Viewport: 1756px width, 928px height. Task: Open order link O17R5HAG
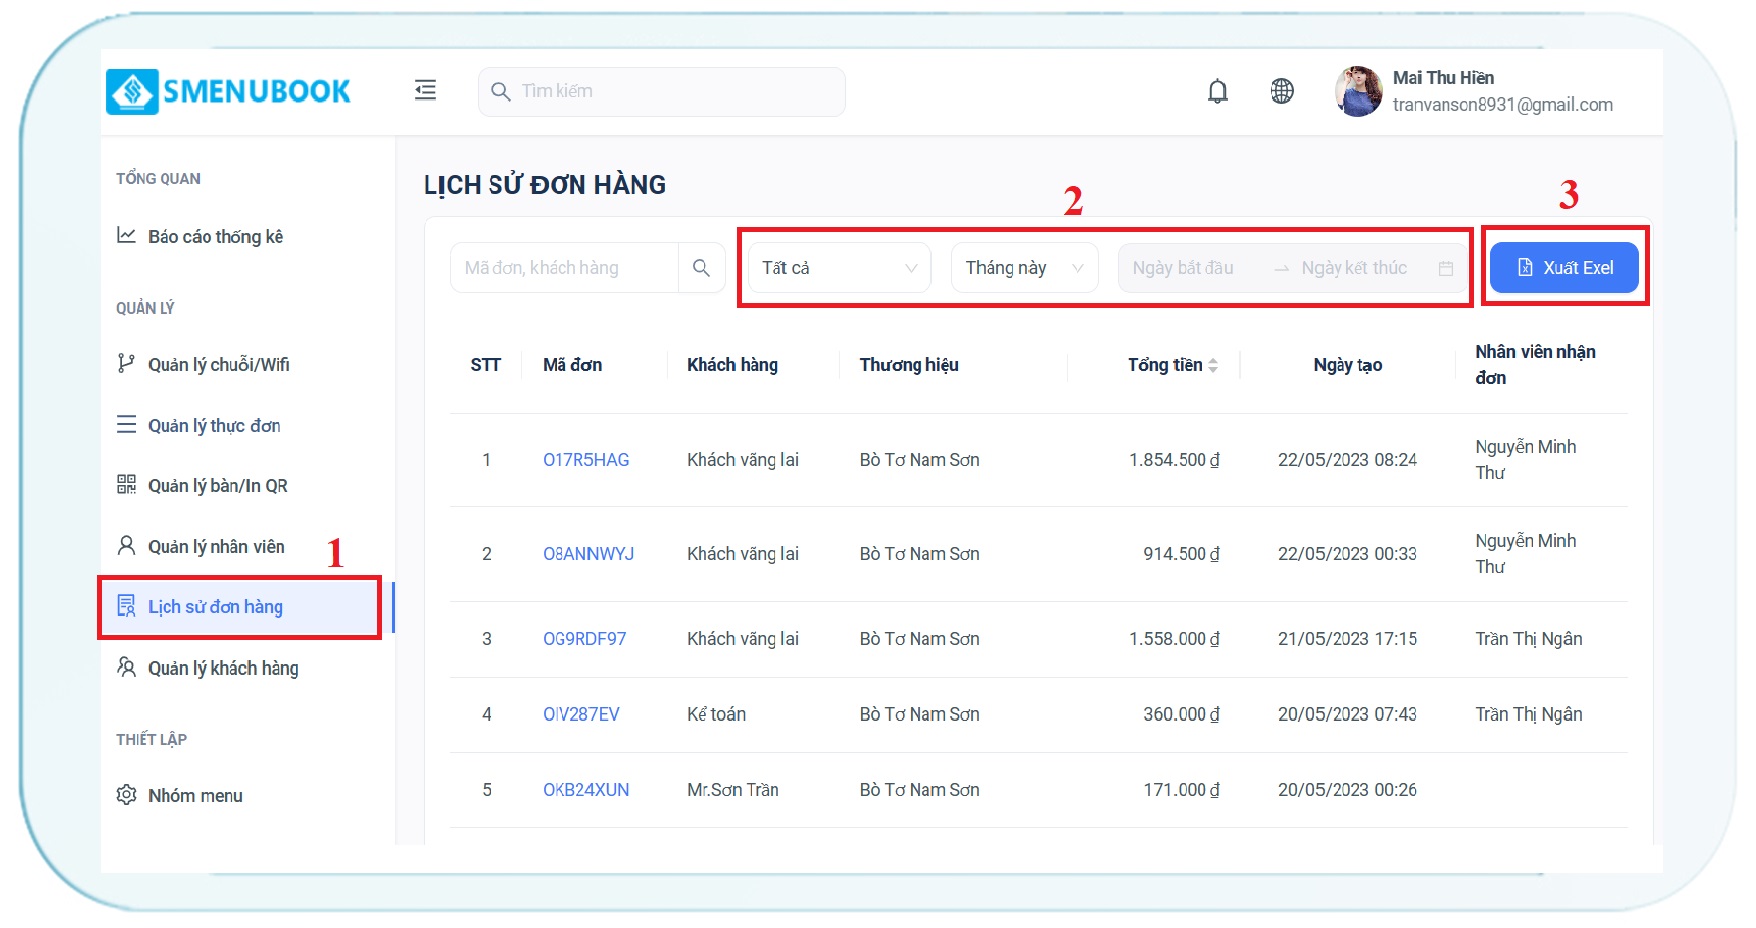[x=586, y=460]
